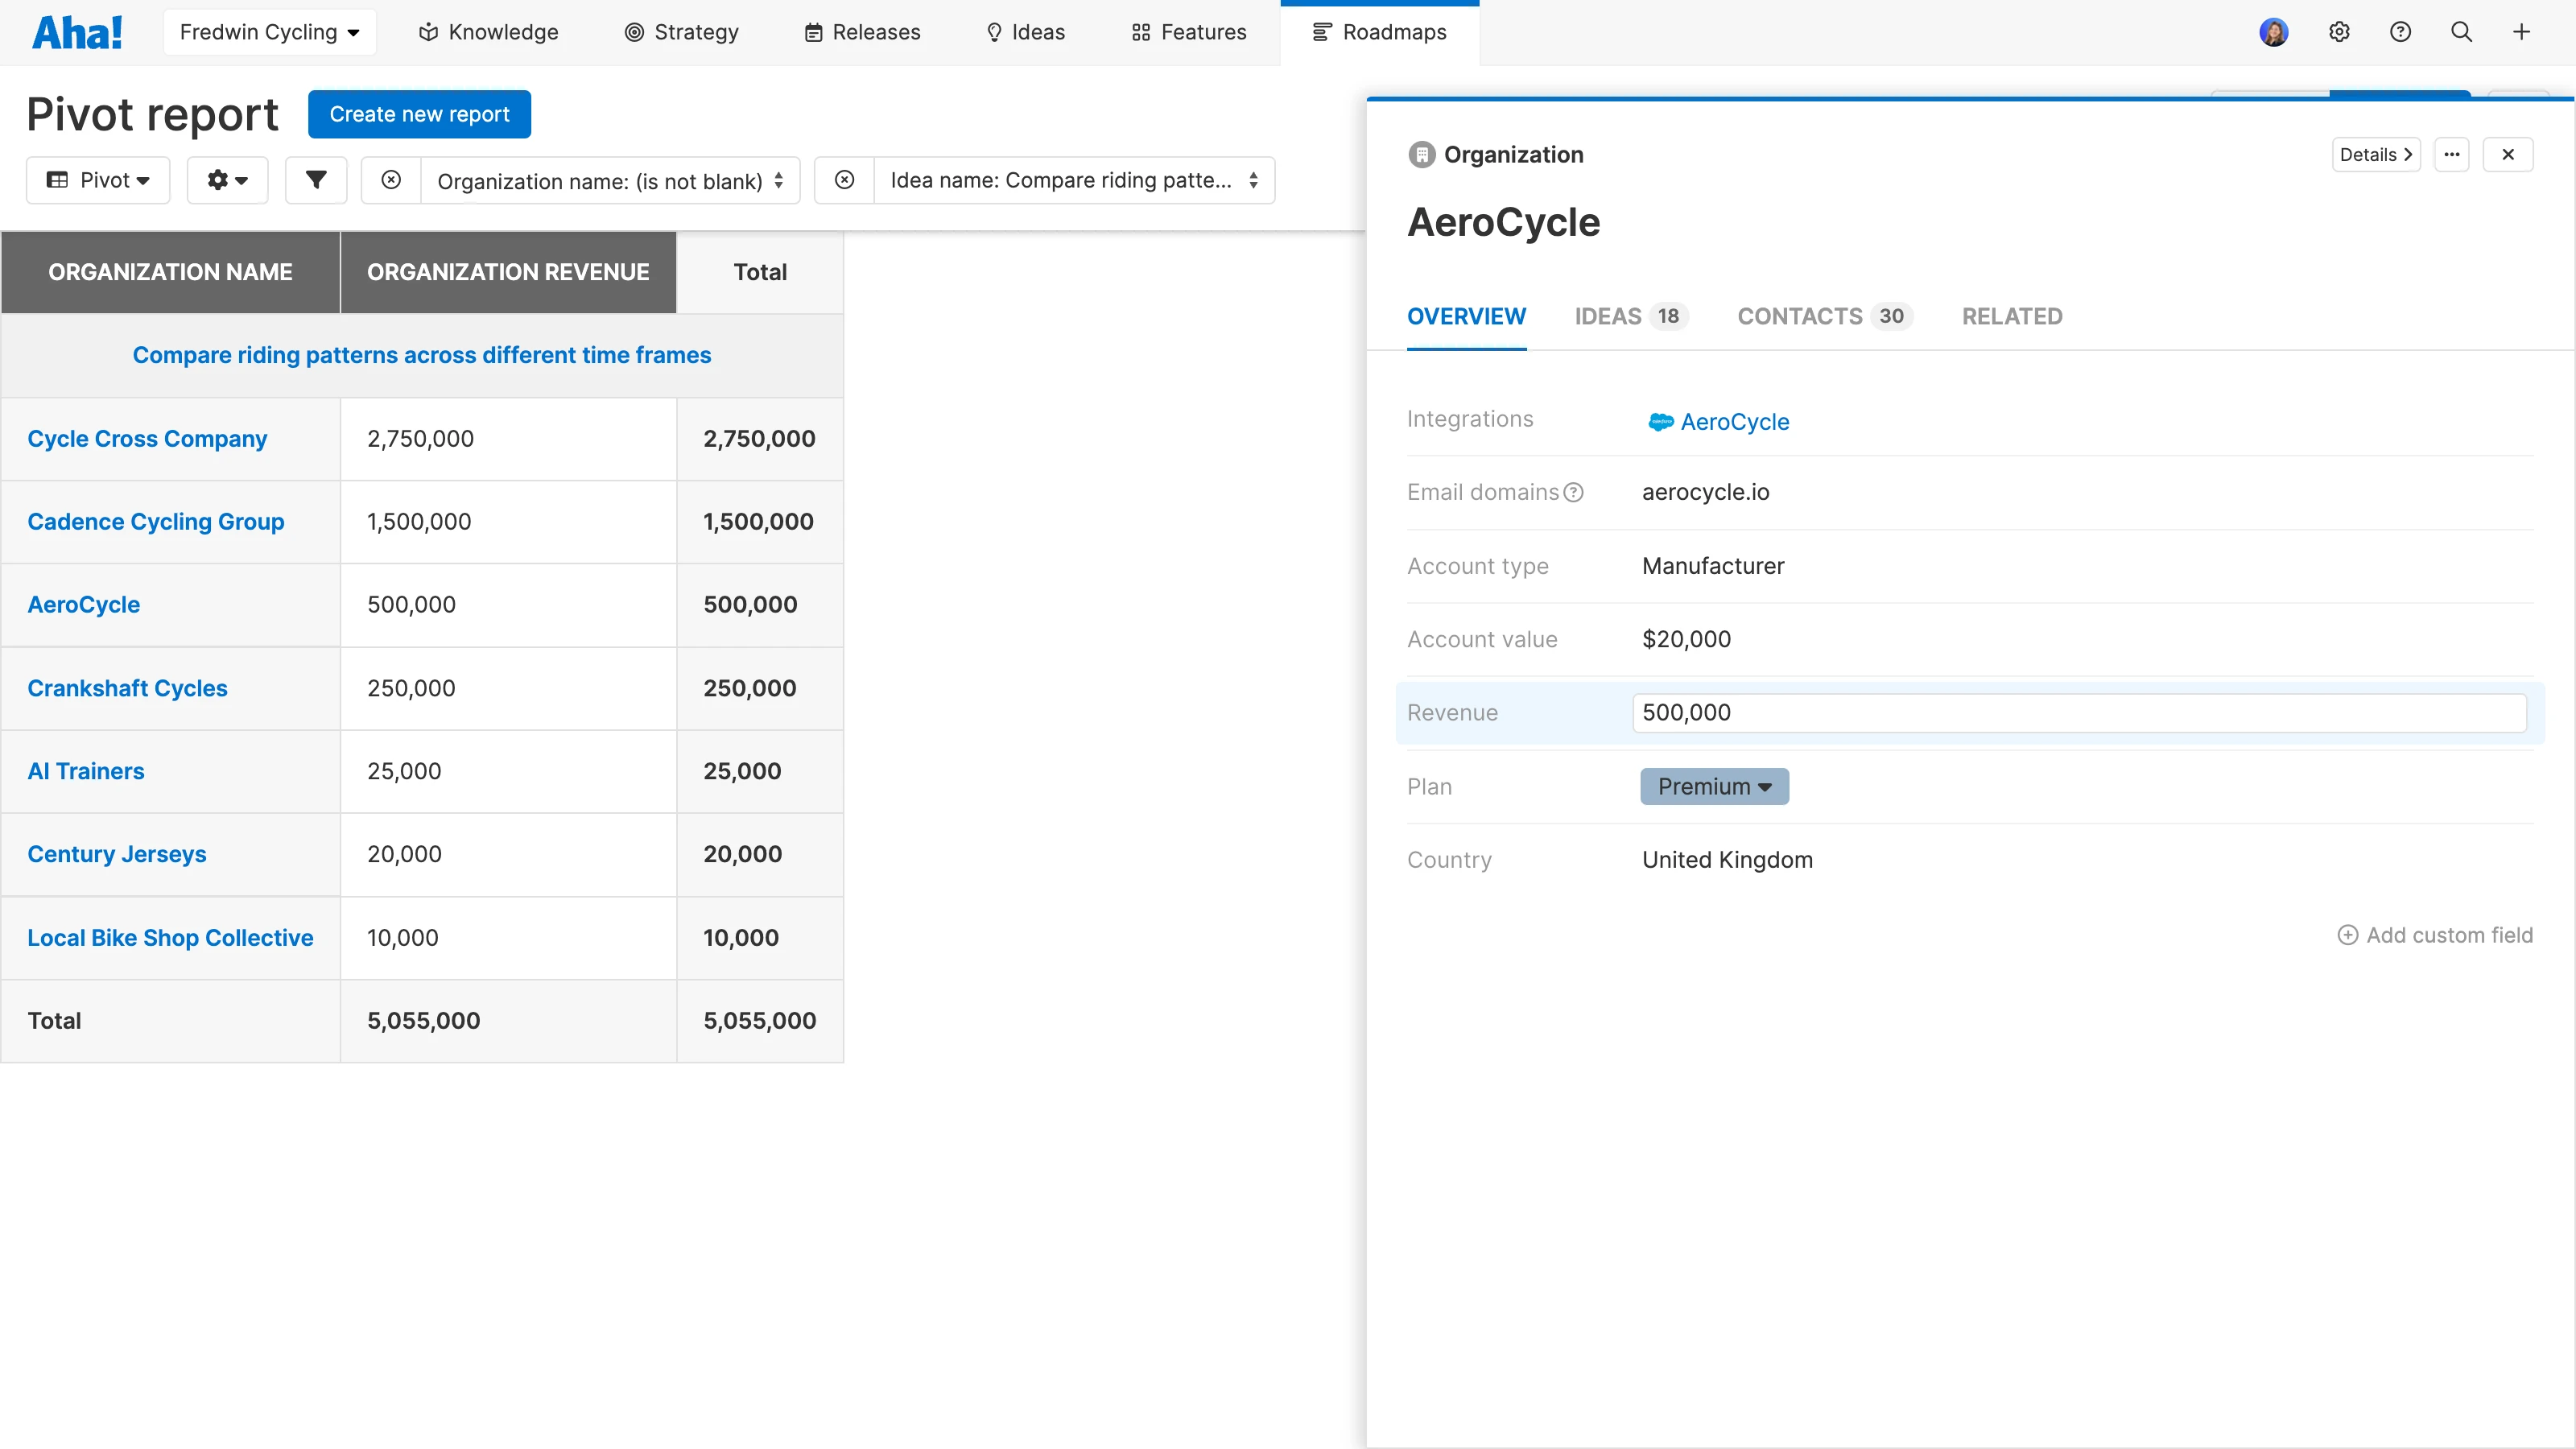Image resolution: width=2576 pixels, height=1449 pixels.
Task: Switch to the IDEAS tab
Action: [x=1630, y=316]
